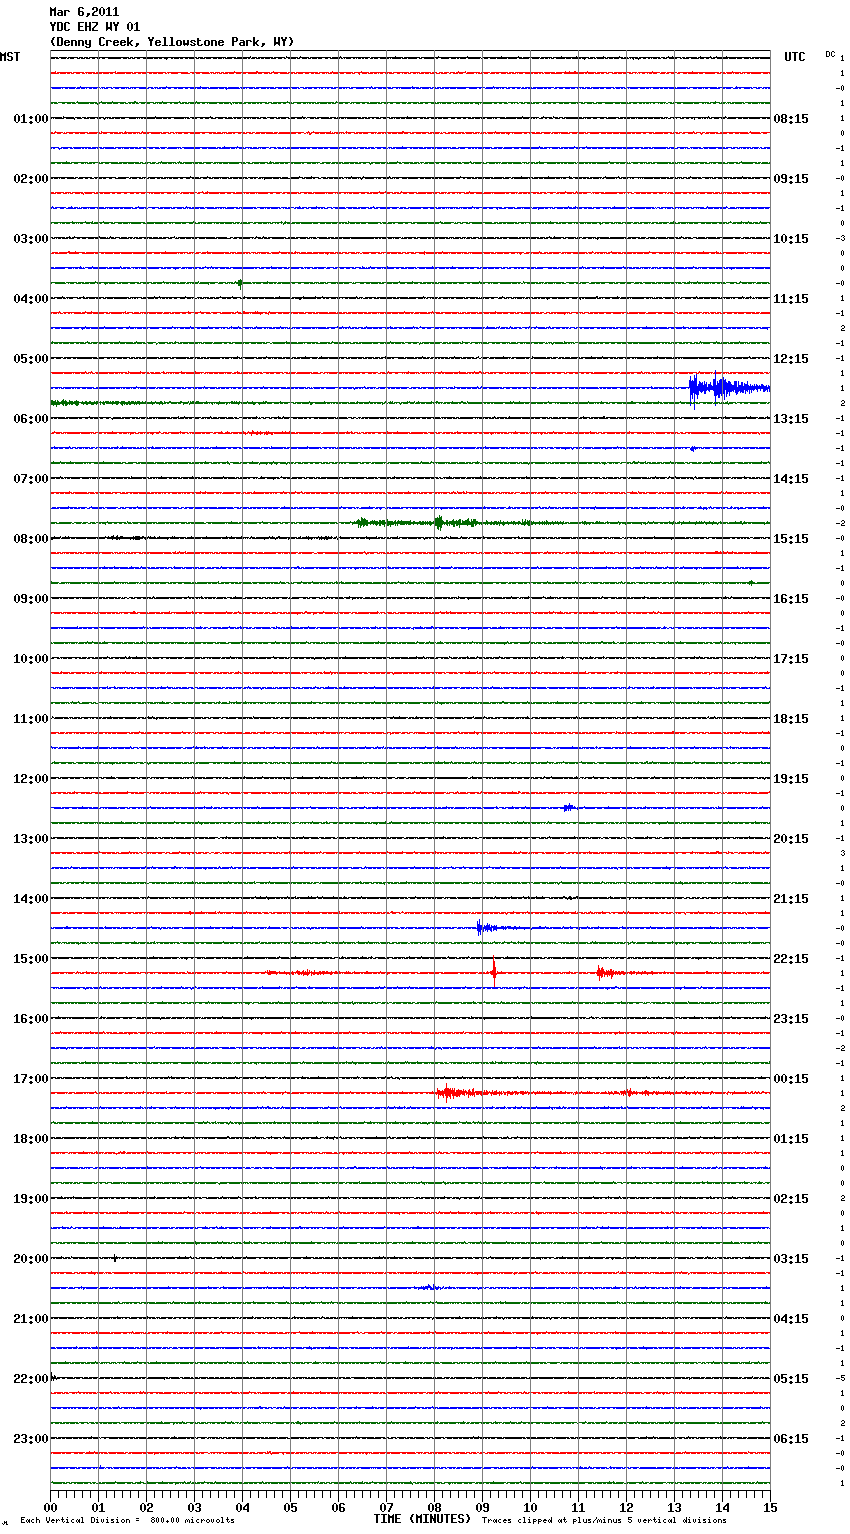
Task: Click the black spike on the 20:00 trace
Action: point(115,1258)
